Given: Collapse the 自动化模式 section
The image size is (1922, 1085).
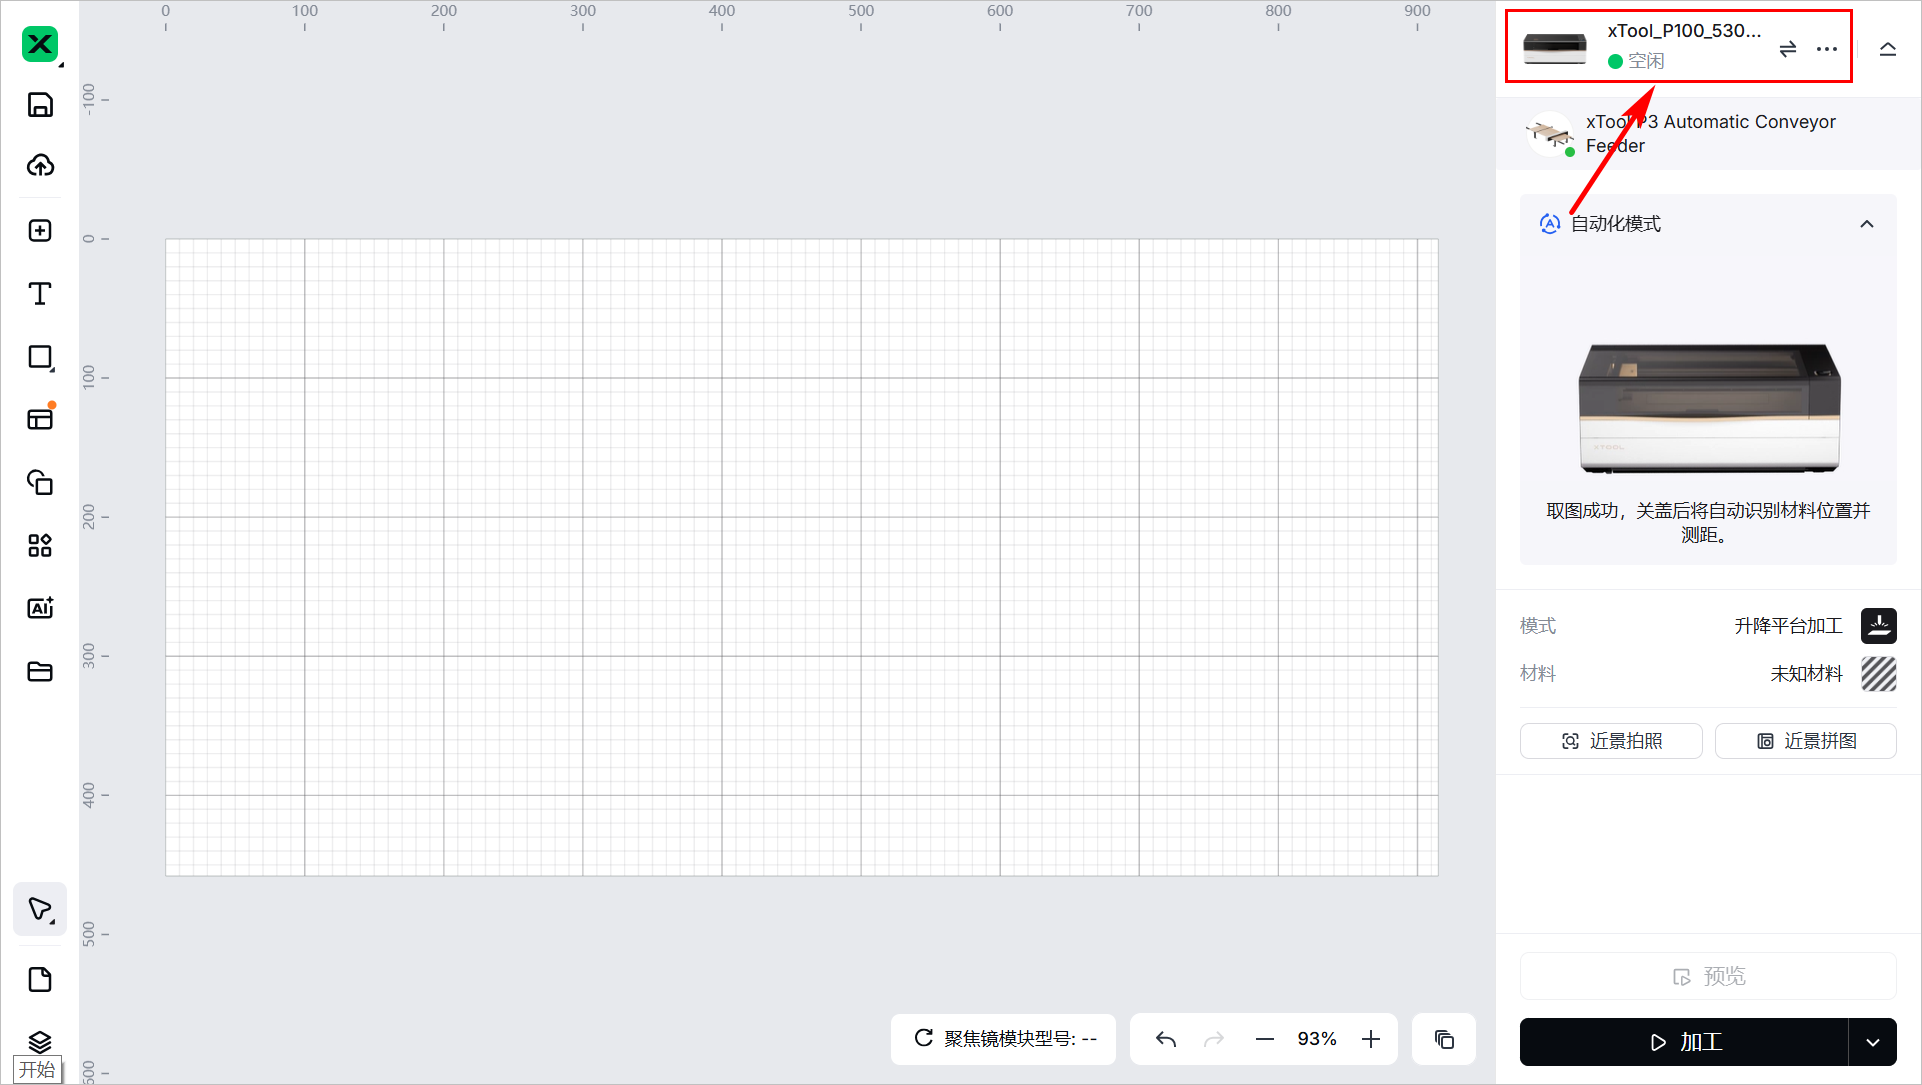Looking at the screenshot, I should pos(1866,224).
